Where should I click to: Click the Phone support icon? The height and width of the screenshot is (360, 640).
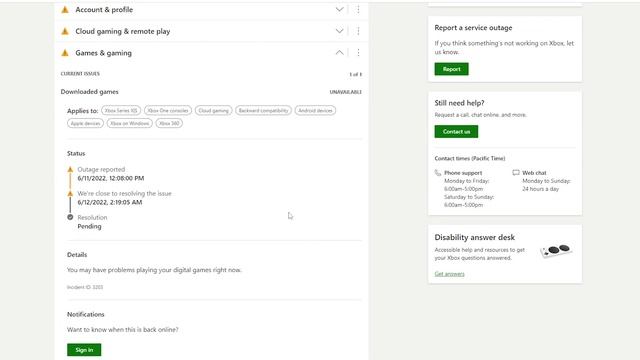point(438,173)
